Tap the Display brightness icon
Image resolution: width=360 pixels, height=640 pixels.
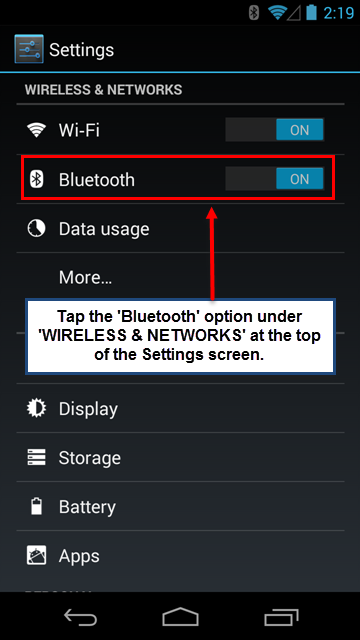click(36, 408)
